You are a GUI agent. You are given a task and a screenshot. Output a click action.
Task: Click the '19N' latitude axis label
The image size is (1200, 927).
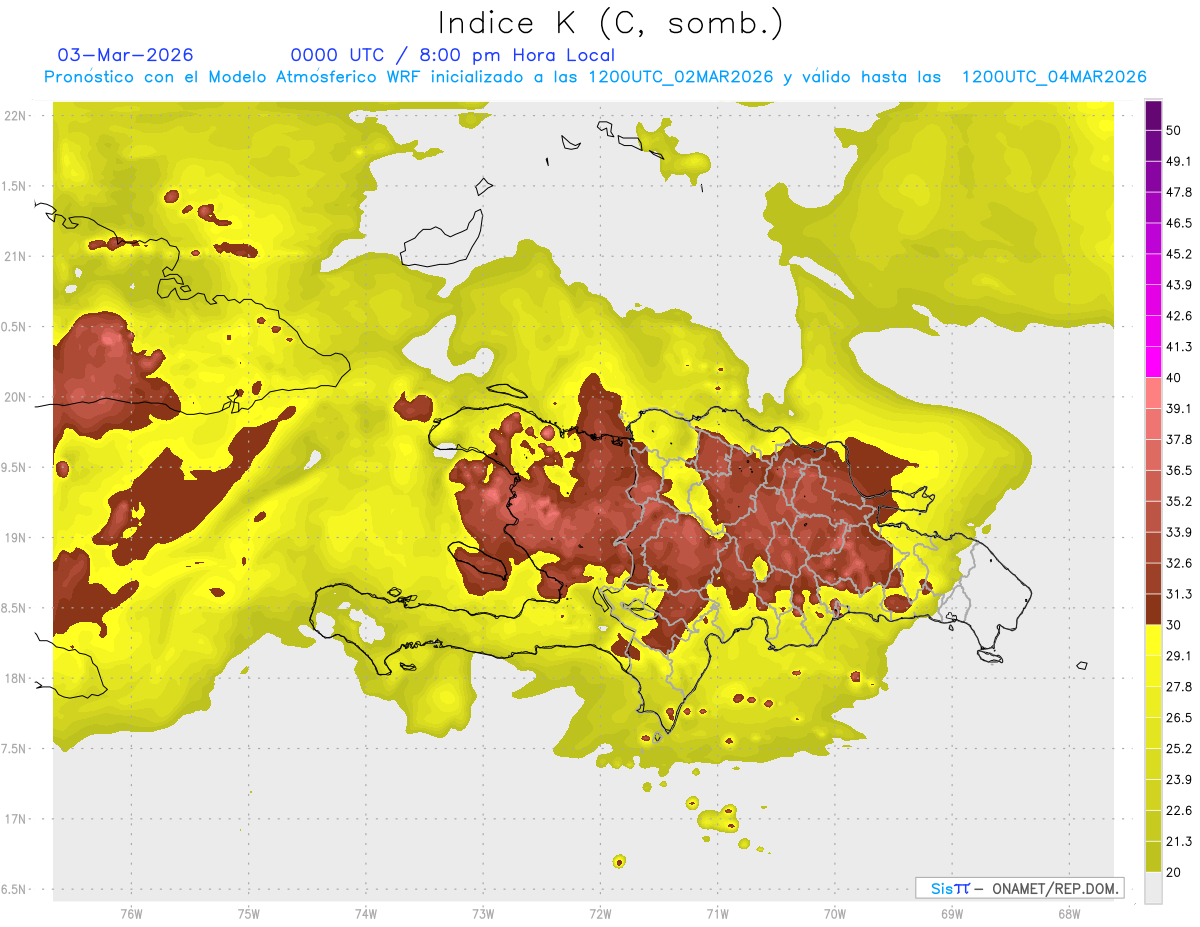[15, 538]
